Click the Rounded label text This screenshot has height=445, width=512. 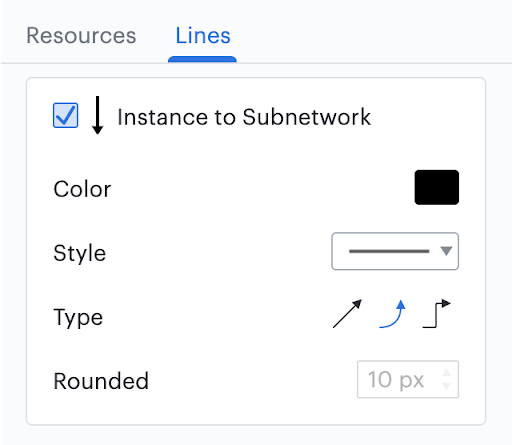coord(101,381)
